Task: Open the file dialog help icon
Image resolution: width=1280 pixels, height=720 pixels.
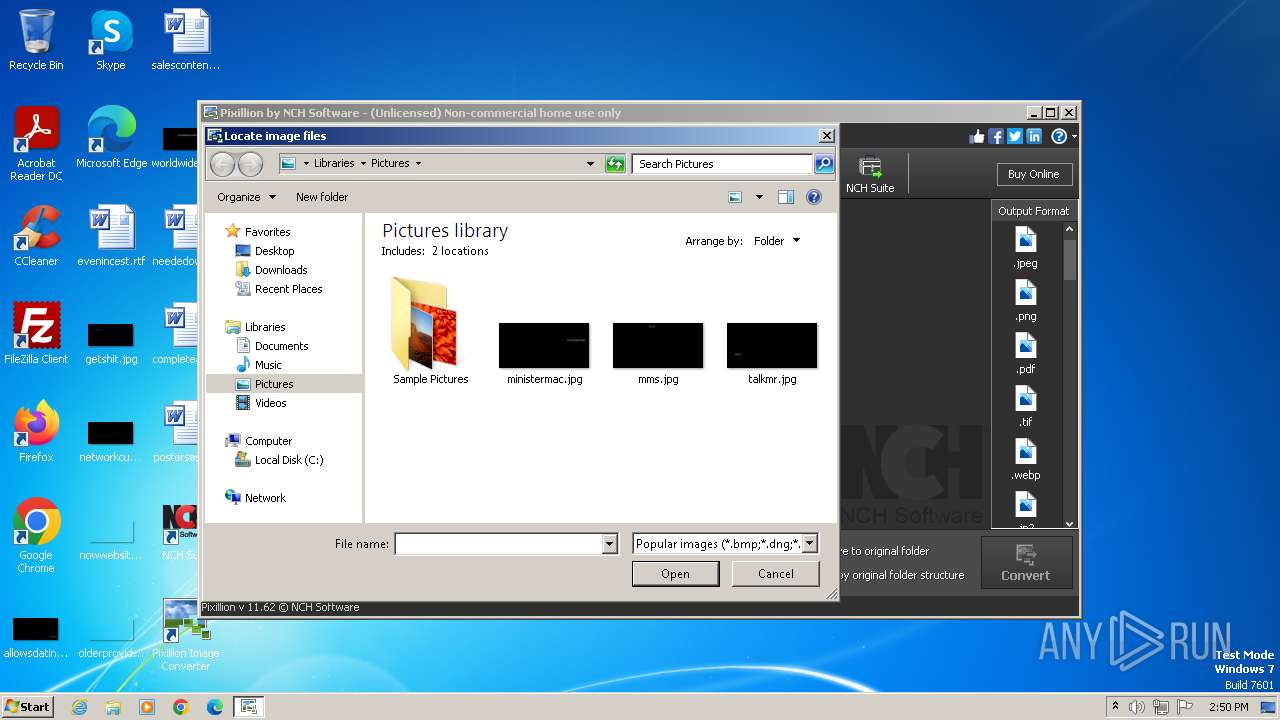Action: click(814, 197)
